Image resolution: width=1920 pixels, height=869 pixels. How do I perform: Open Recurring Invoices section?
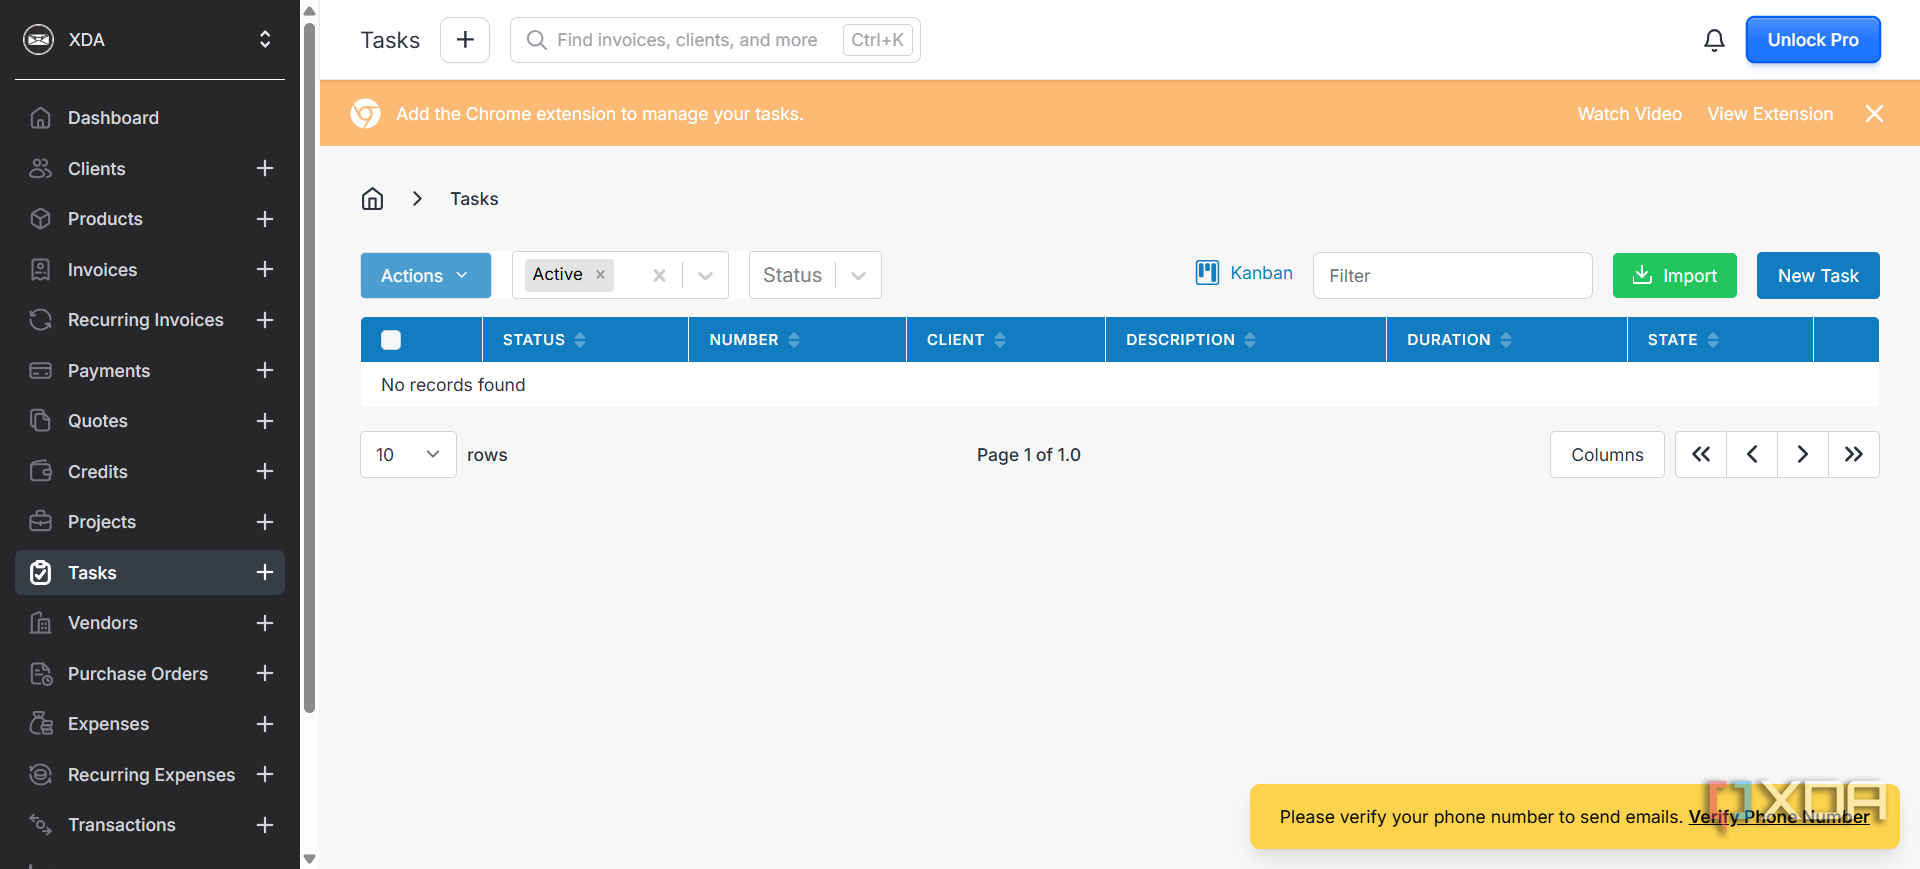tap(145, 320)
